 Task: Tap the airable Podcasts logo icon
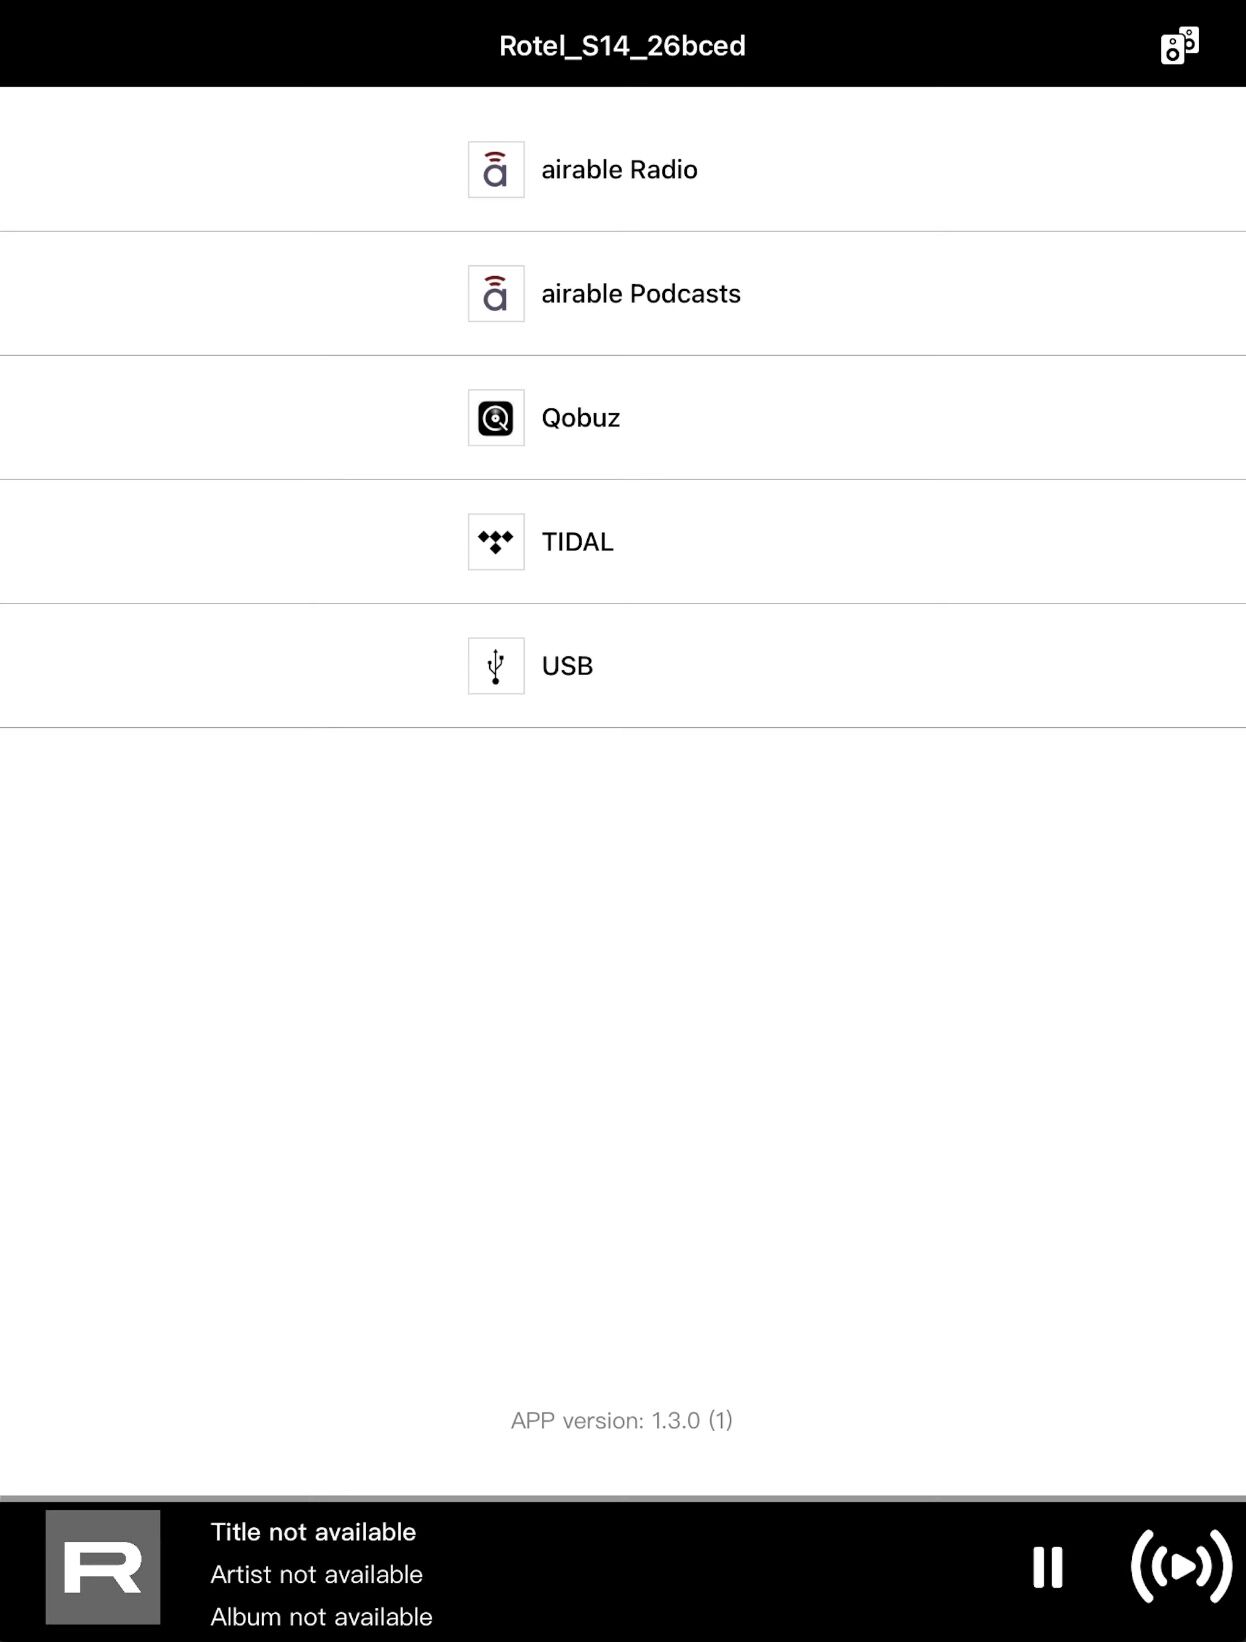click(496, 293)
